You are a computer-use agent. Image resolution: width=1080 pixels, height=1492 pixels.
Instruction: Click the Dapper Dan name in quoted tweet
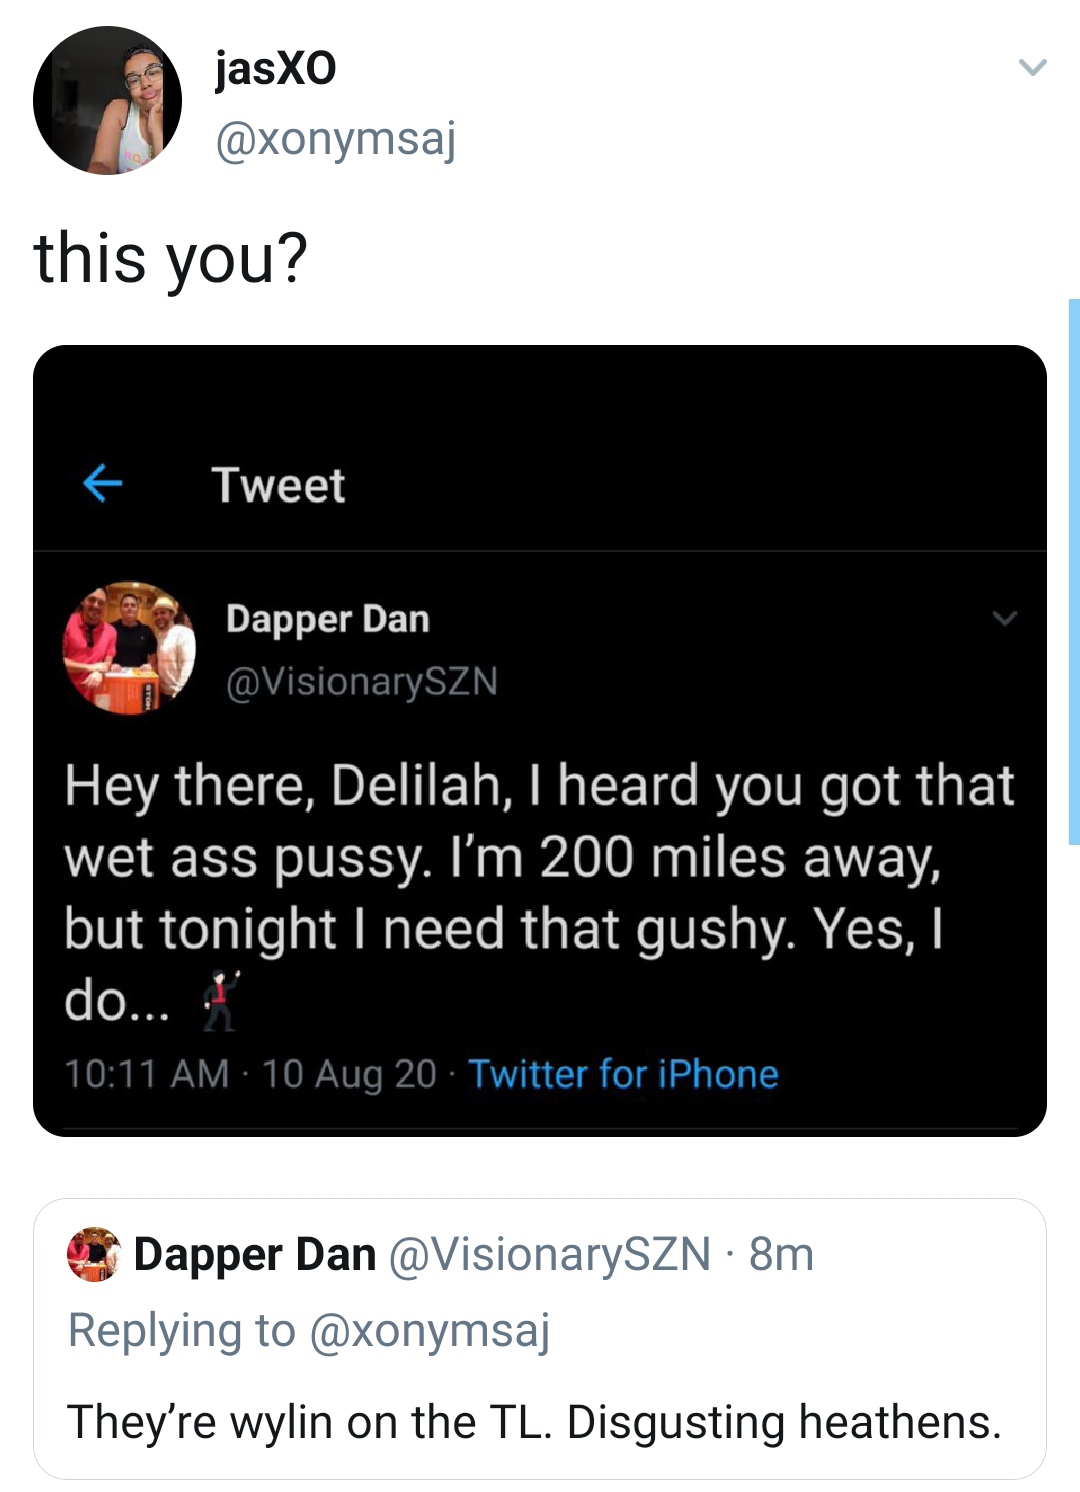pos(254,1254)
